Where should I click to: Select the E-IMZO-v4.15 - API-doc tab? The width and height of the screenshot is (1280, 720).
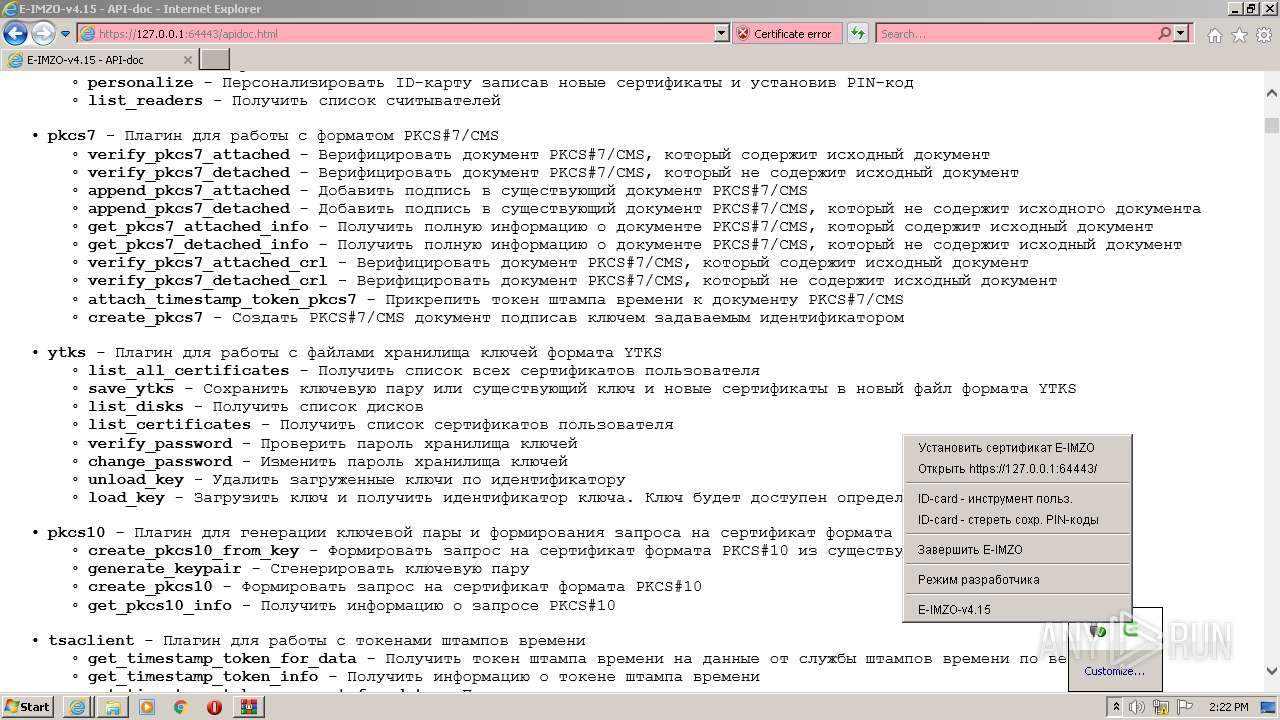point(100,60)
